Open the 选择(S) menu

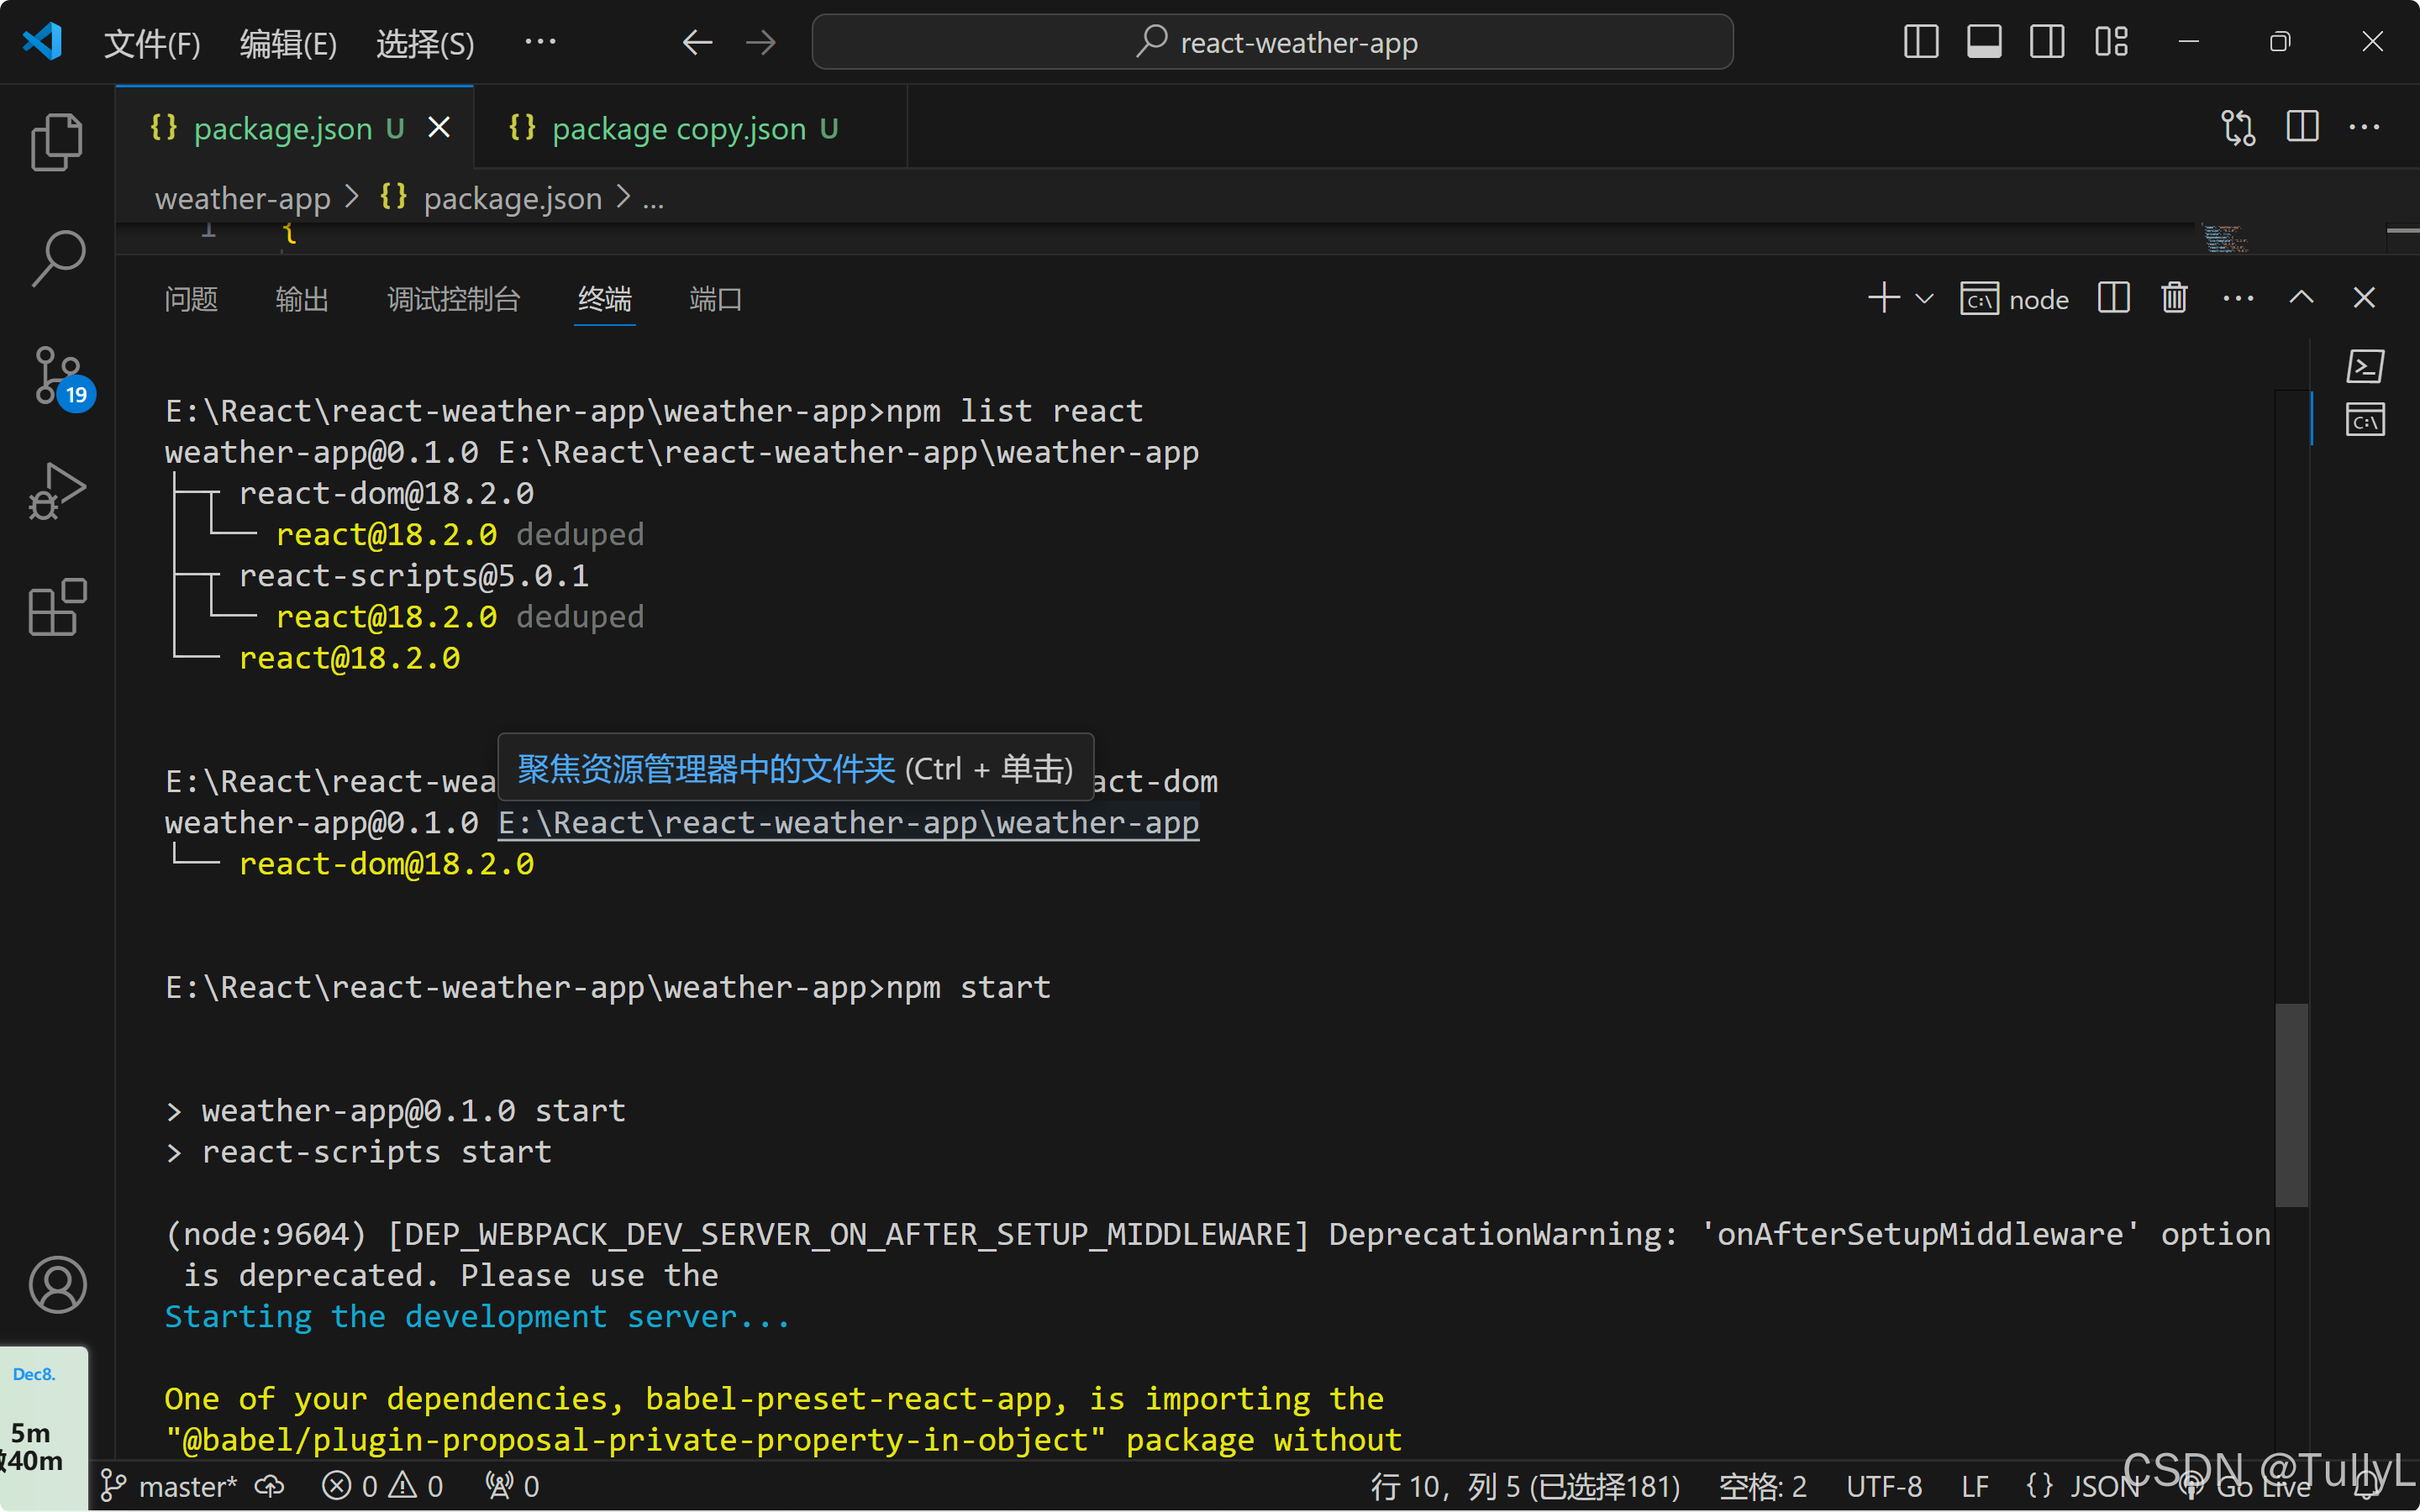[x=425, y=43]
